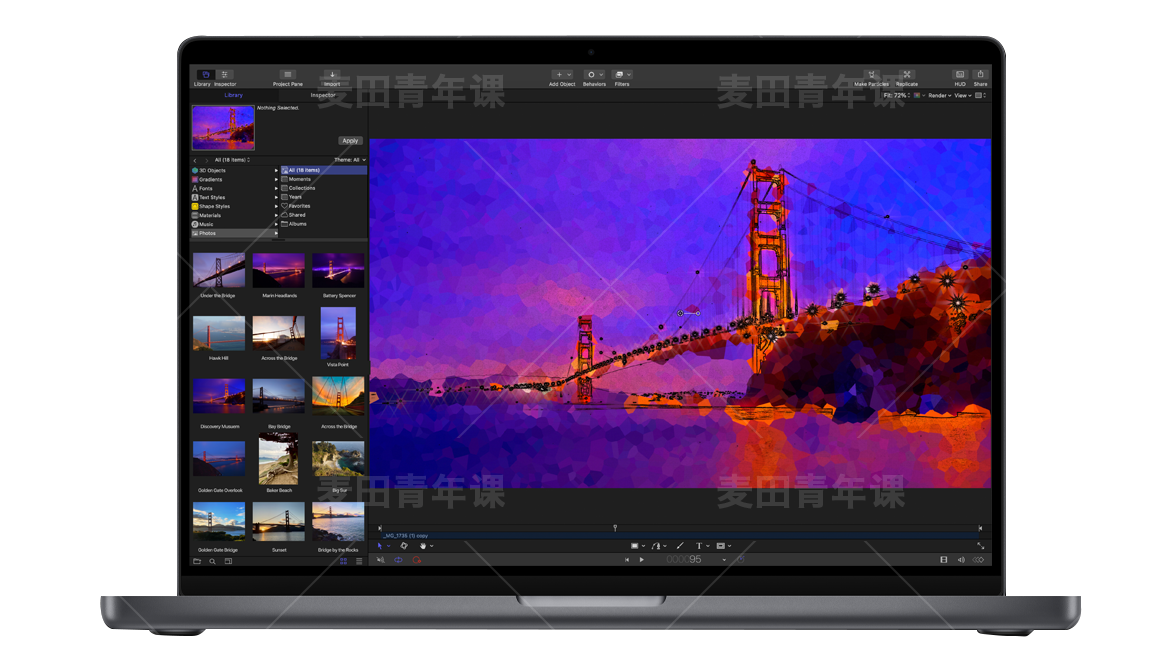Click the keyframe editor icon
The width and height of the screenshot is (1170, 665).
[x=978, y=560]
